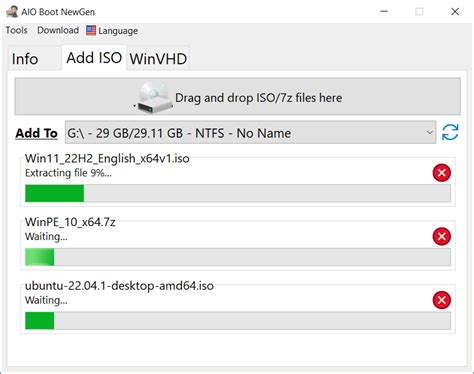This screenshot has height=374, width=474.
Task: Click the AIO Boot app icon in title bar
Action: tap(12, 12)
